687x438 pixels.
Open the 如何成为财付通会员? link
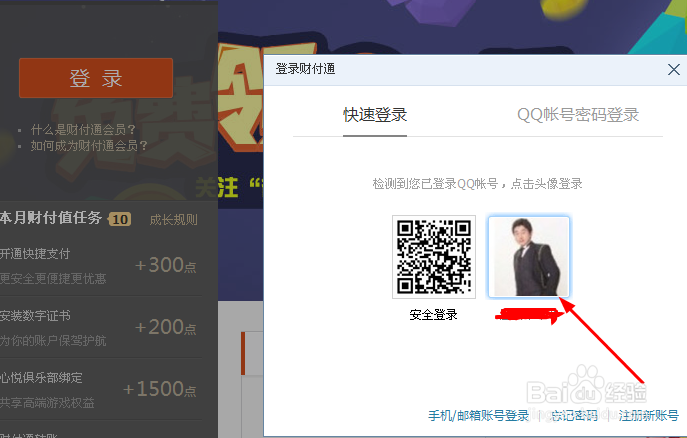coord(89,145)
